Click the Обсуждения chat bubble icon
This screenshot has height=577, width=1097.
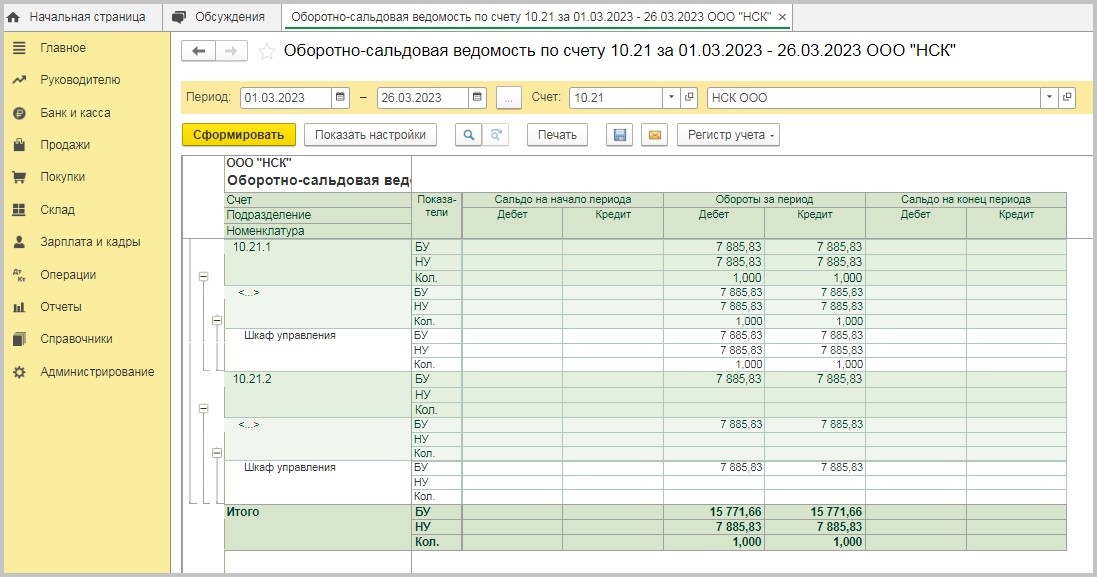click(x=179, y=17)
